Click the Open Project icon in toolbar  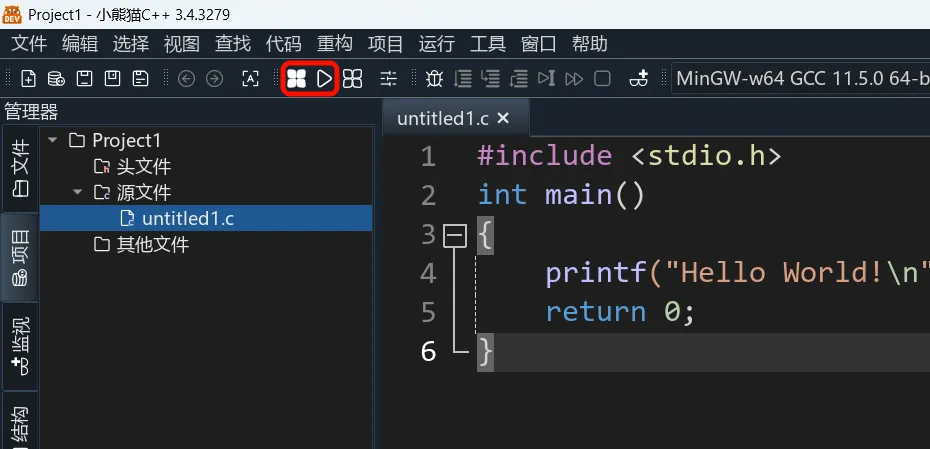point(56,78)
